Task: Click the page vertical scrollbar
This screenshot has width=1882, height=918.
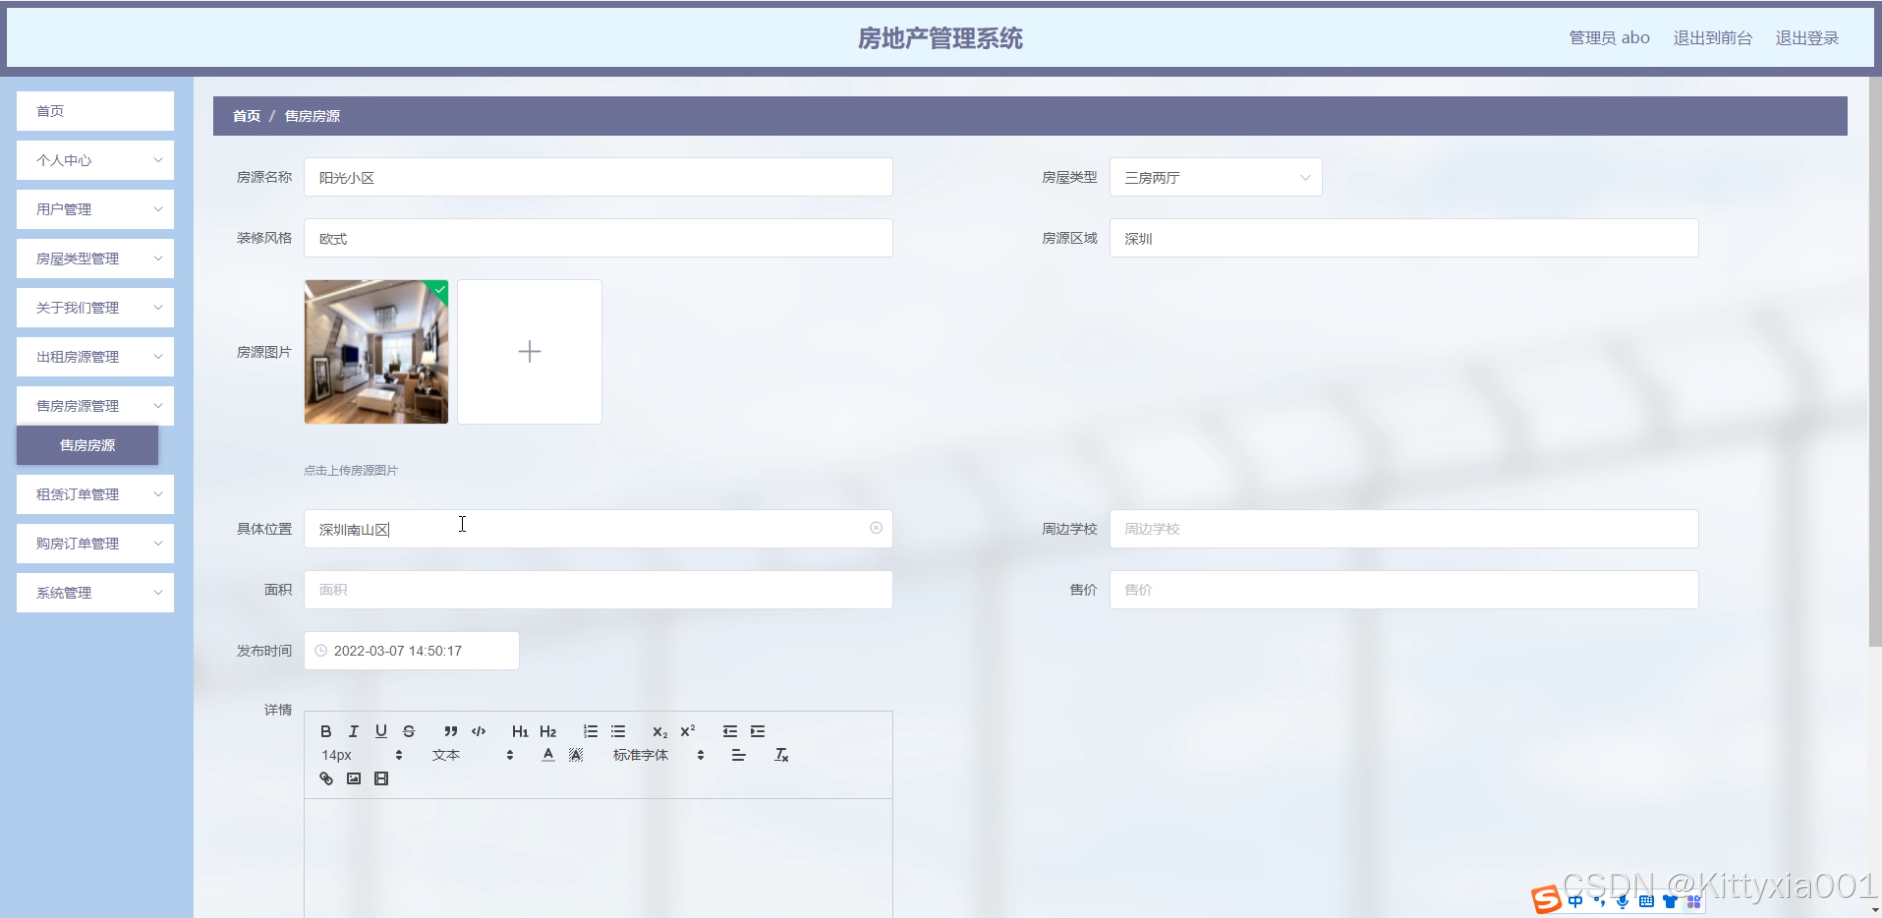Action: [x=1875, y=361]
